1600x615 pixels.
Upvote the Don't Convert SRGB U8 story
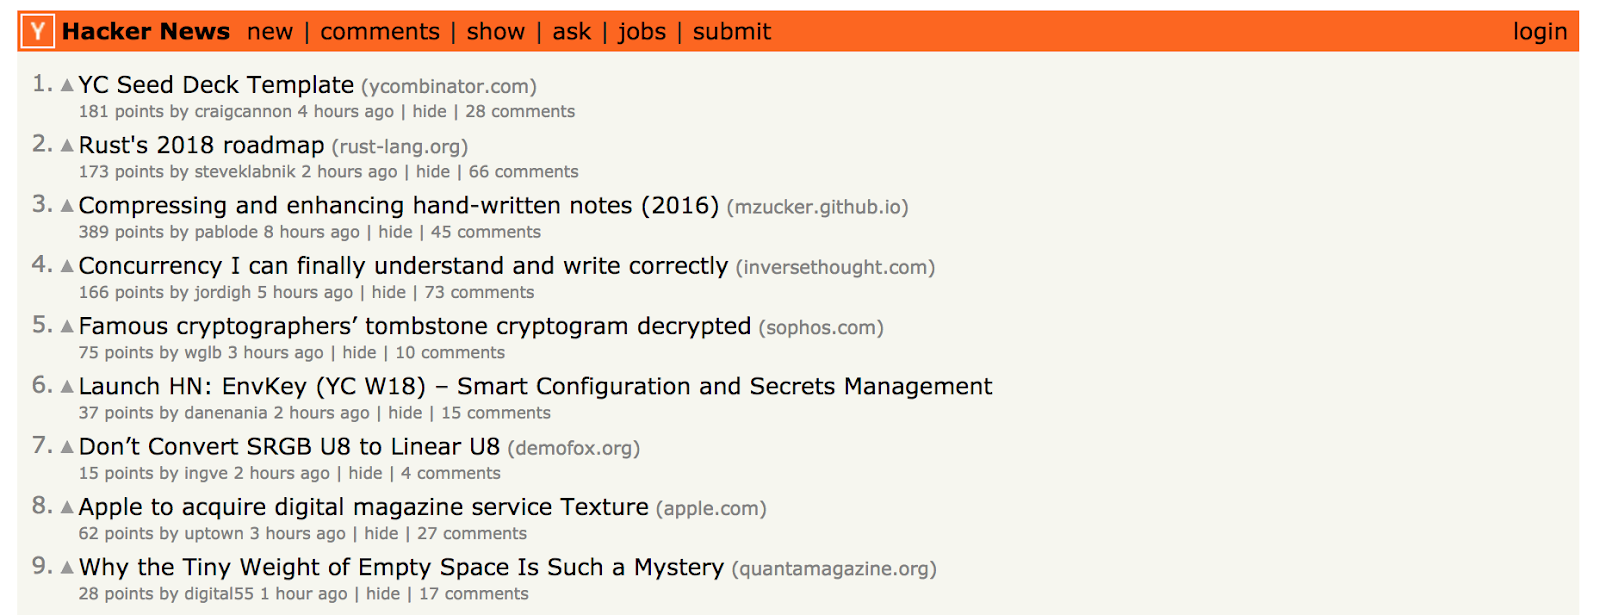click(67, 447)
